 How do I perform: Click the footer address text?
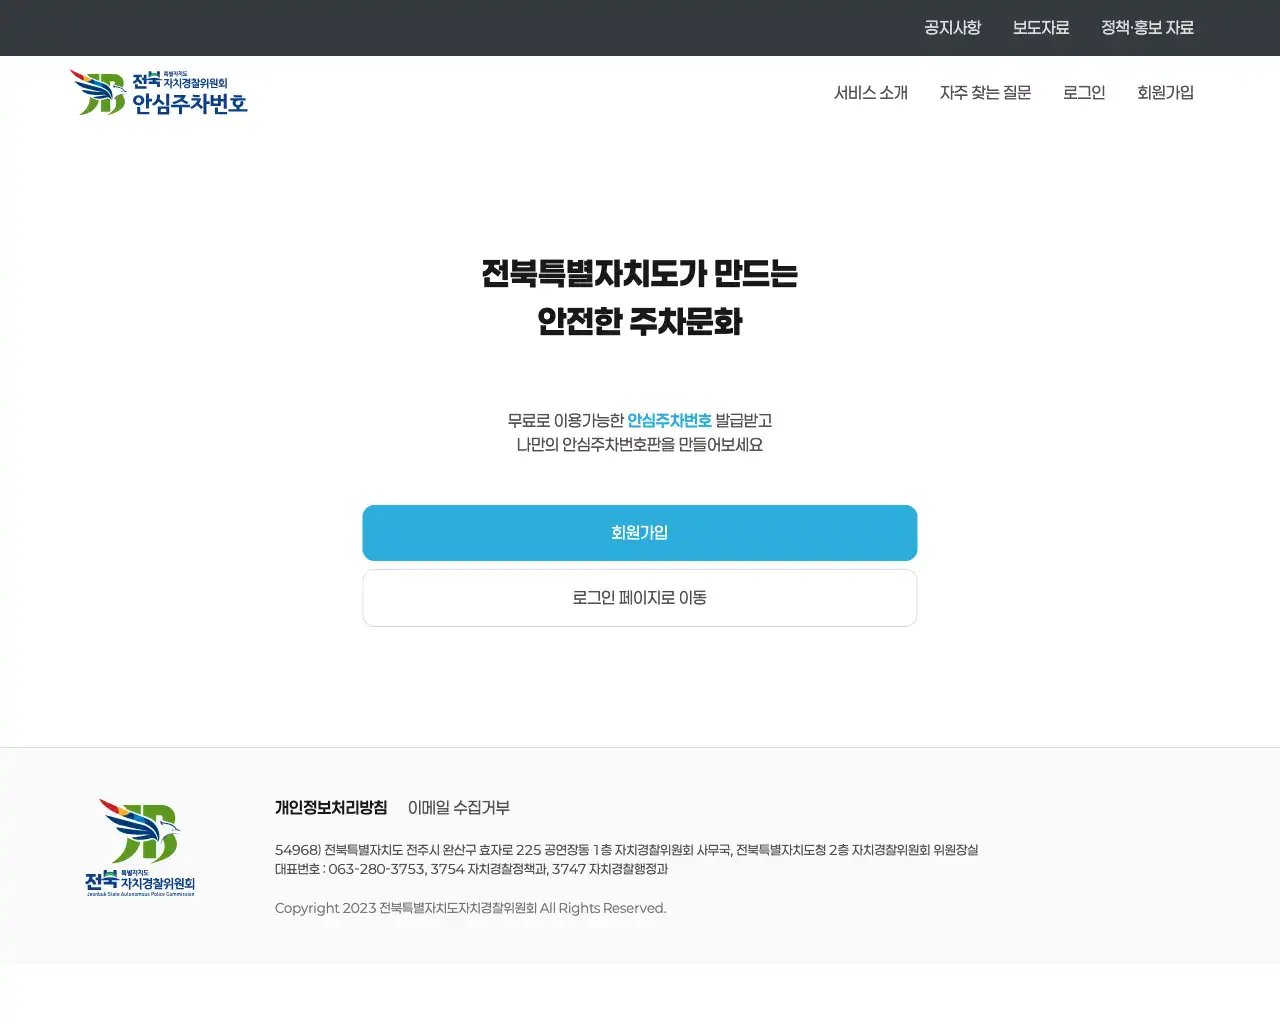[627, 849]
